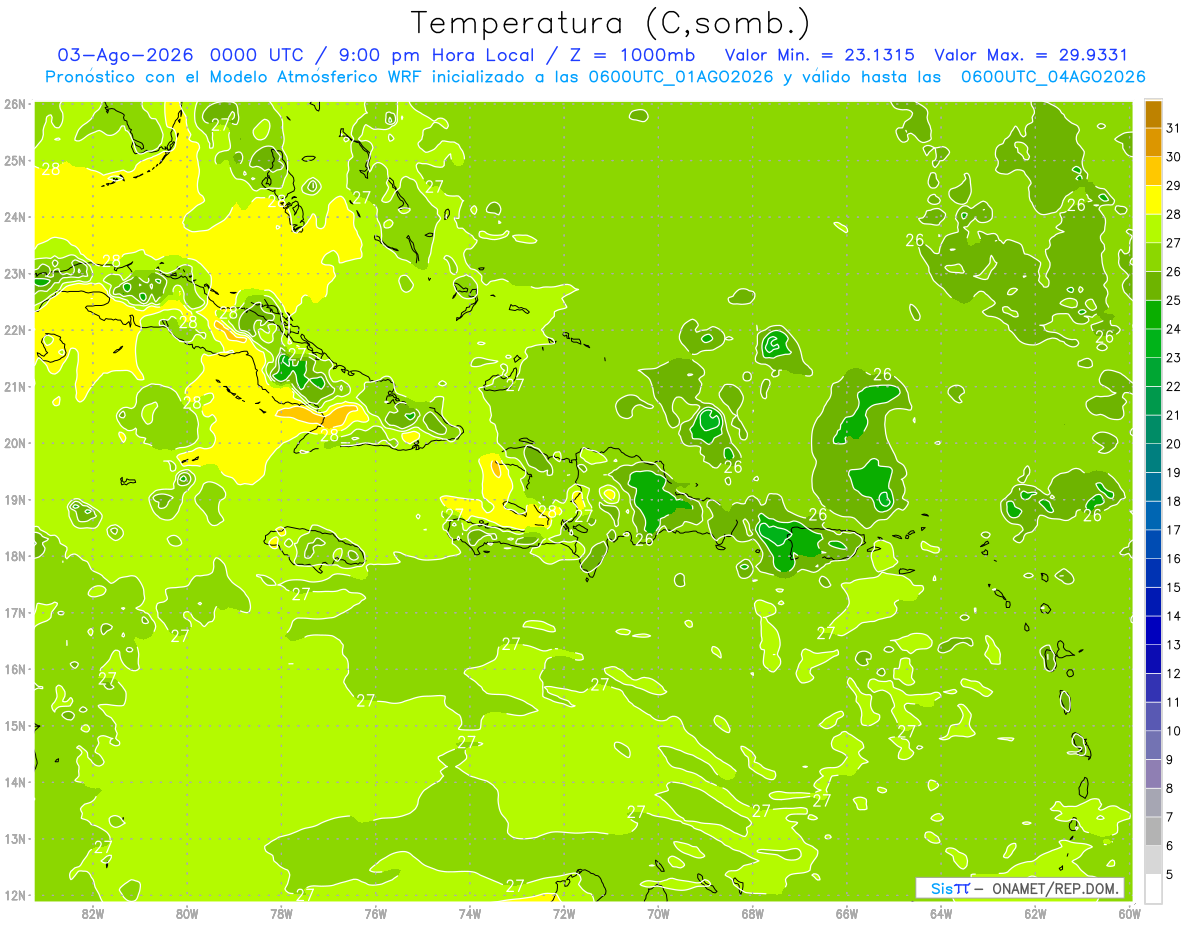
Task: Click the '0000 UTC' time text
Action: coord(258,55)
